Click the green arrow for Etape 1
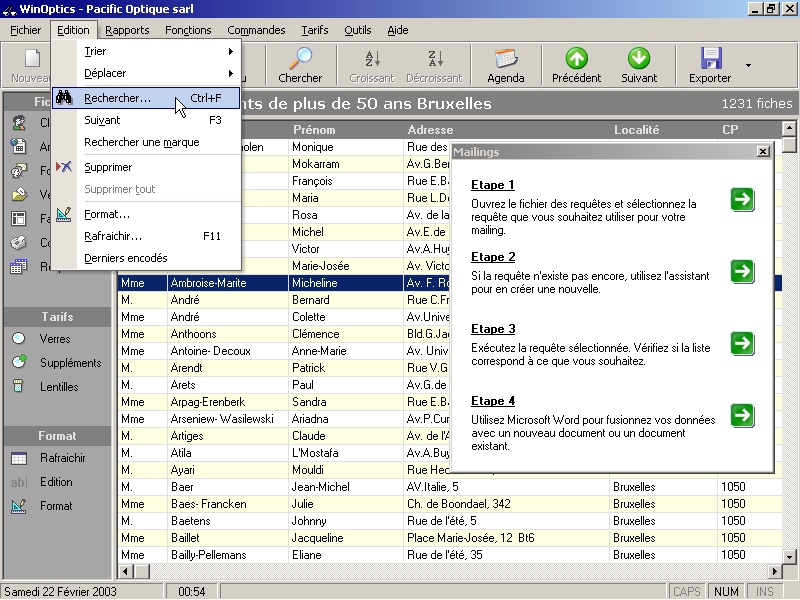This screenshot has height=600, width=800. click(x=742, y=199)
